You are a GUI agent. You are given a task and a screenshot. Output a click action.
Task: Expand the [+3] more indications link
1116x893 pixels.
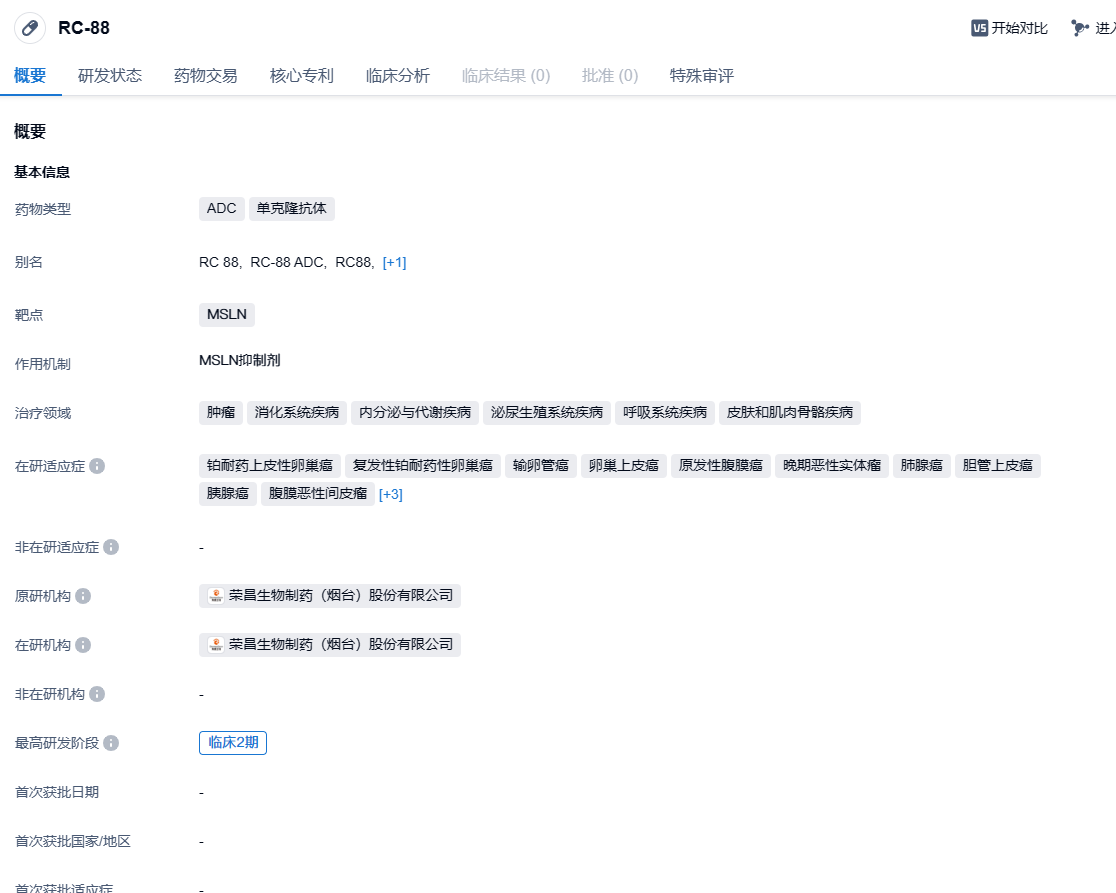coord(391,494)
